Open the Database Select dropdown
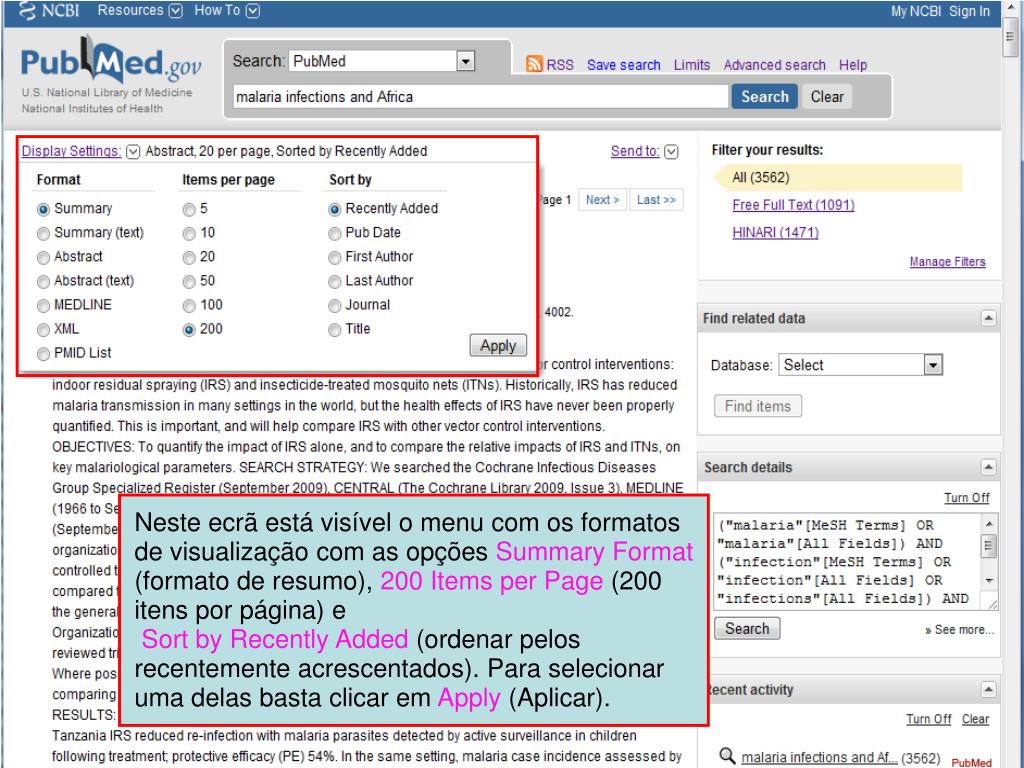This screenshot has height=768, width=1024. click(861, 365)
